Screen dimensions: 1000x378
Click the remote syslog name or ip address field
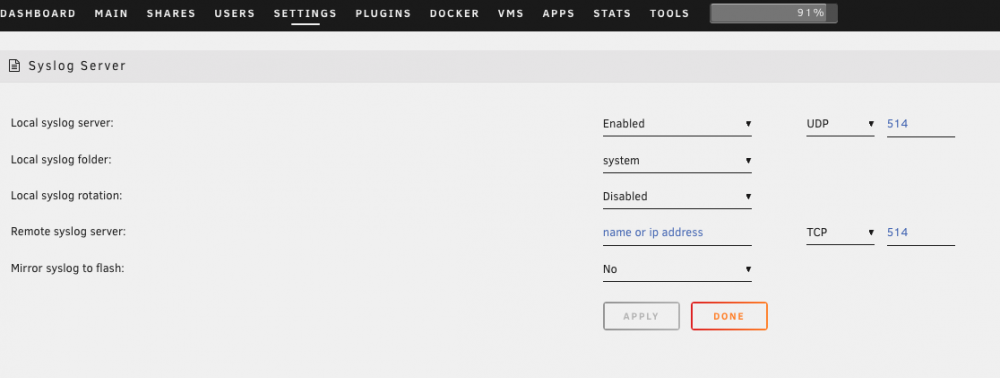click(x=677, y=233)
